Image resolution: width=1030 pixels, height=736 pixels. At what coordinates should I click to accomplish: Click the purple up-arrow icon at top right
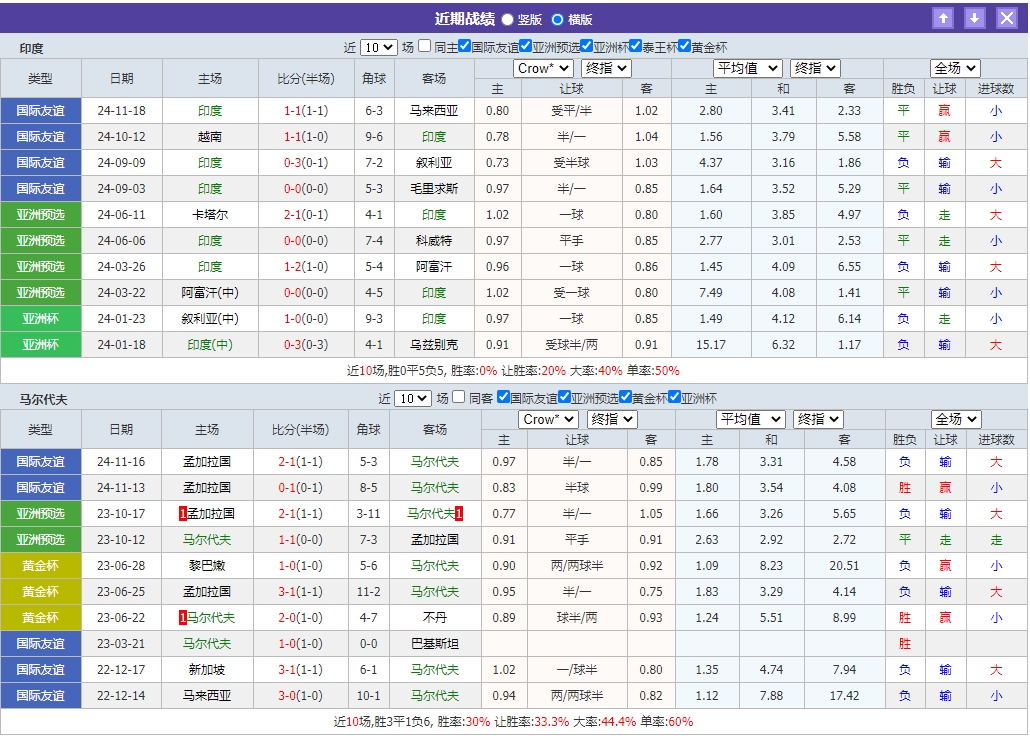point(942,18)
